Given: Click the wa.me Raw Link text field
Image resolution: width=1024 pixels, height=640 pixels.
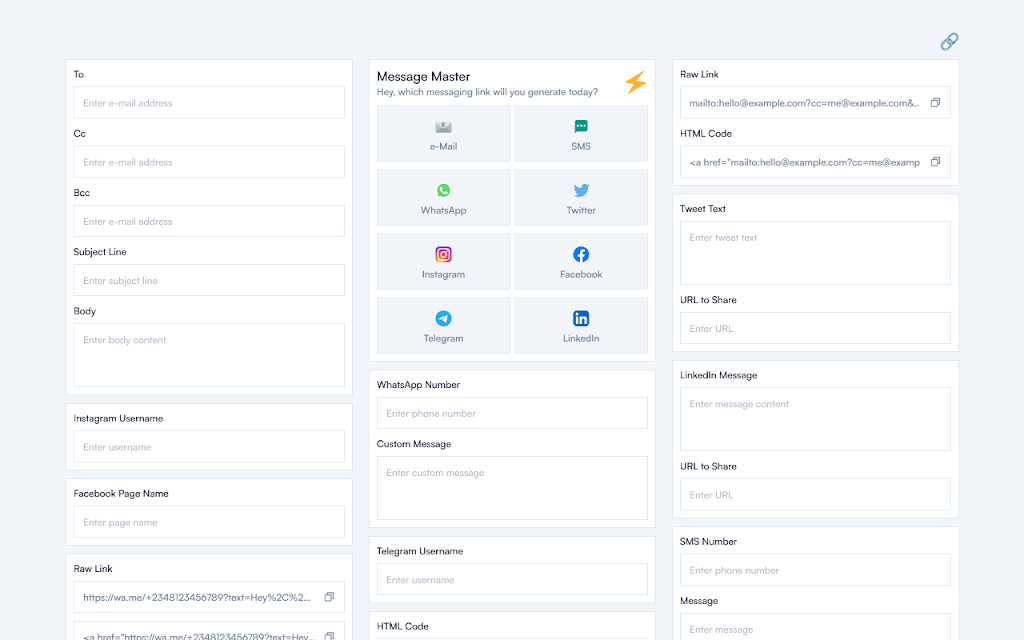Looking at the screenshot, I should tap(209, 597).
